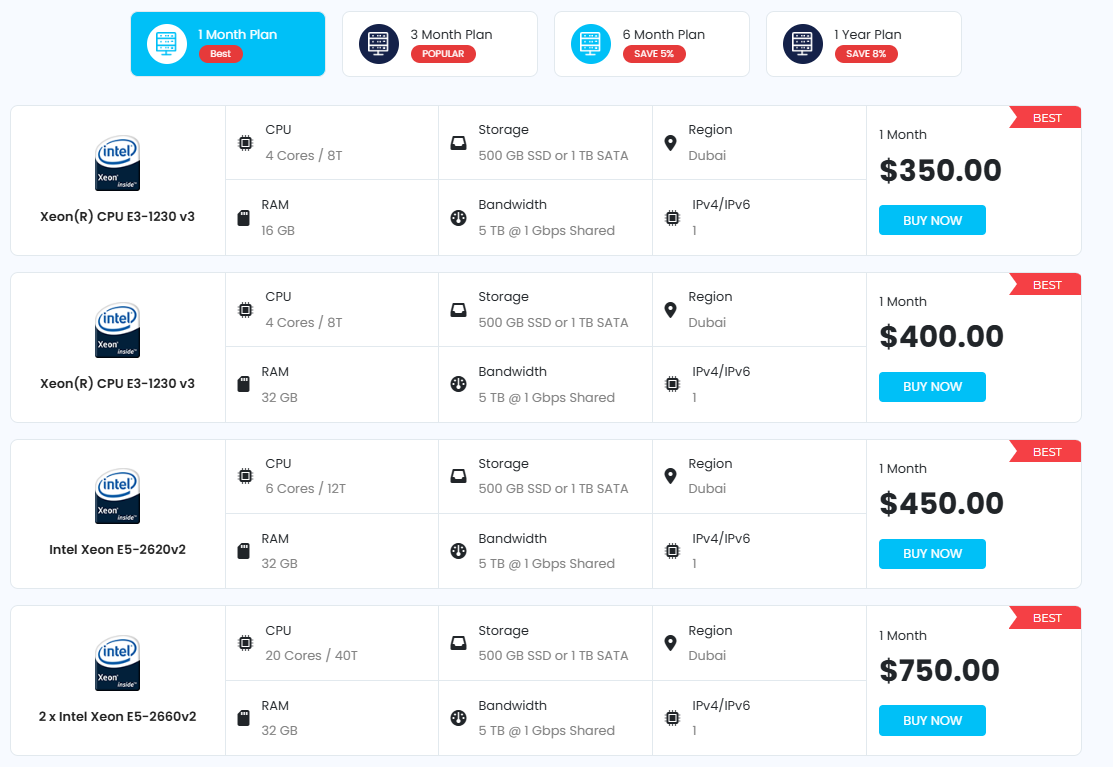Click the server icon on 1 Year Plan

click(x=803, y=44)
